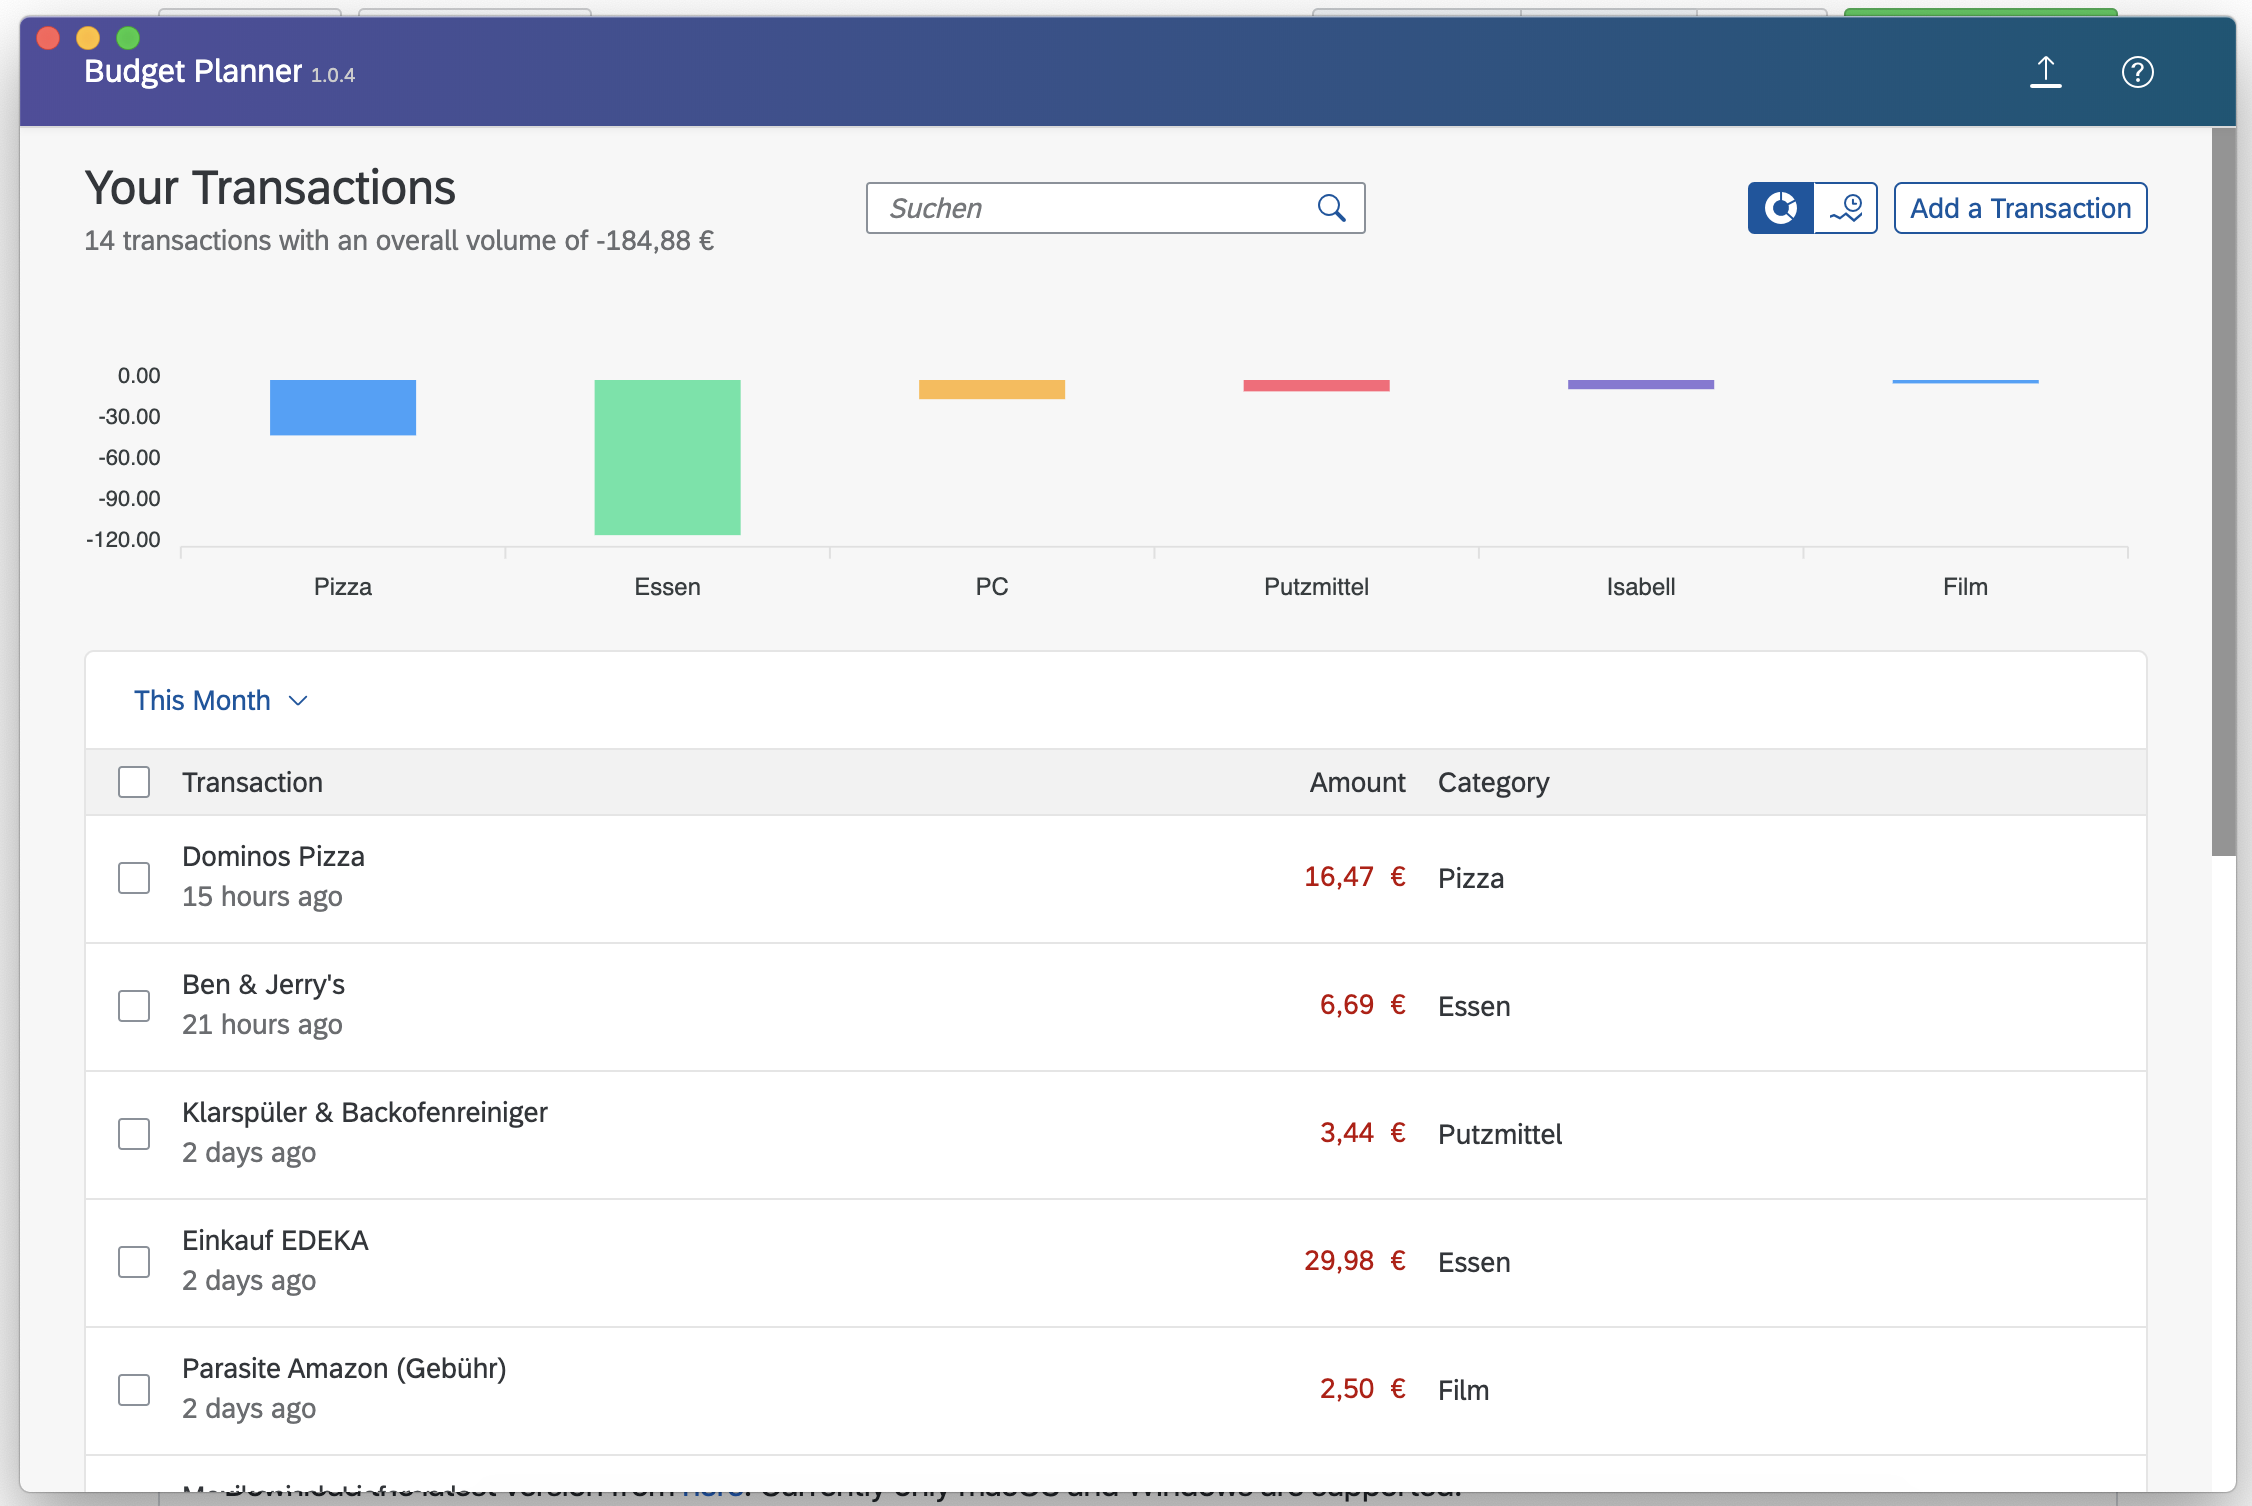Click the PC label under the chart

(992, 587)
